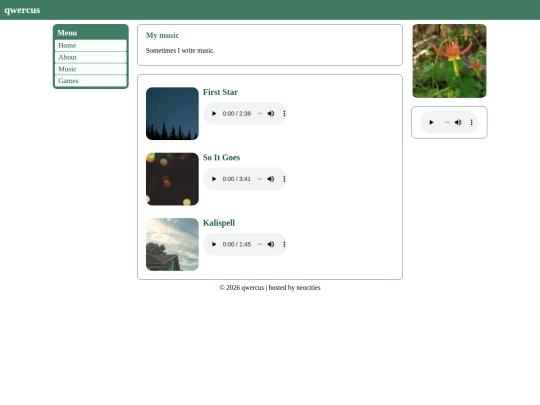Mute the So It Goes audio player
This screenshot has width=540, height=405.
271,179
